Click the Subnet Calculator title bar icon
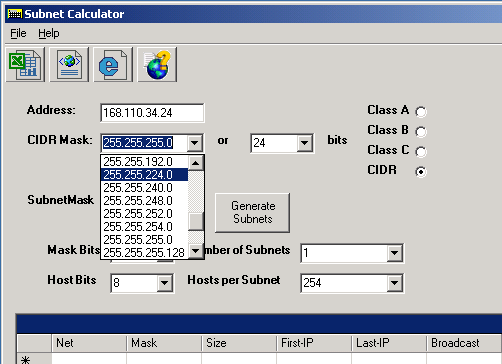This screenshot has width=502, height=364. (15, 14)
